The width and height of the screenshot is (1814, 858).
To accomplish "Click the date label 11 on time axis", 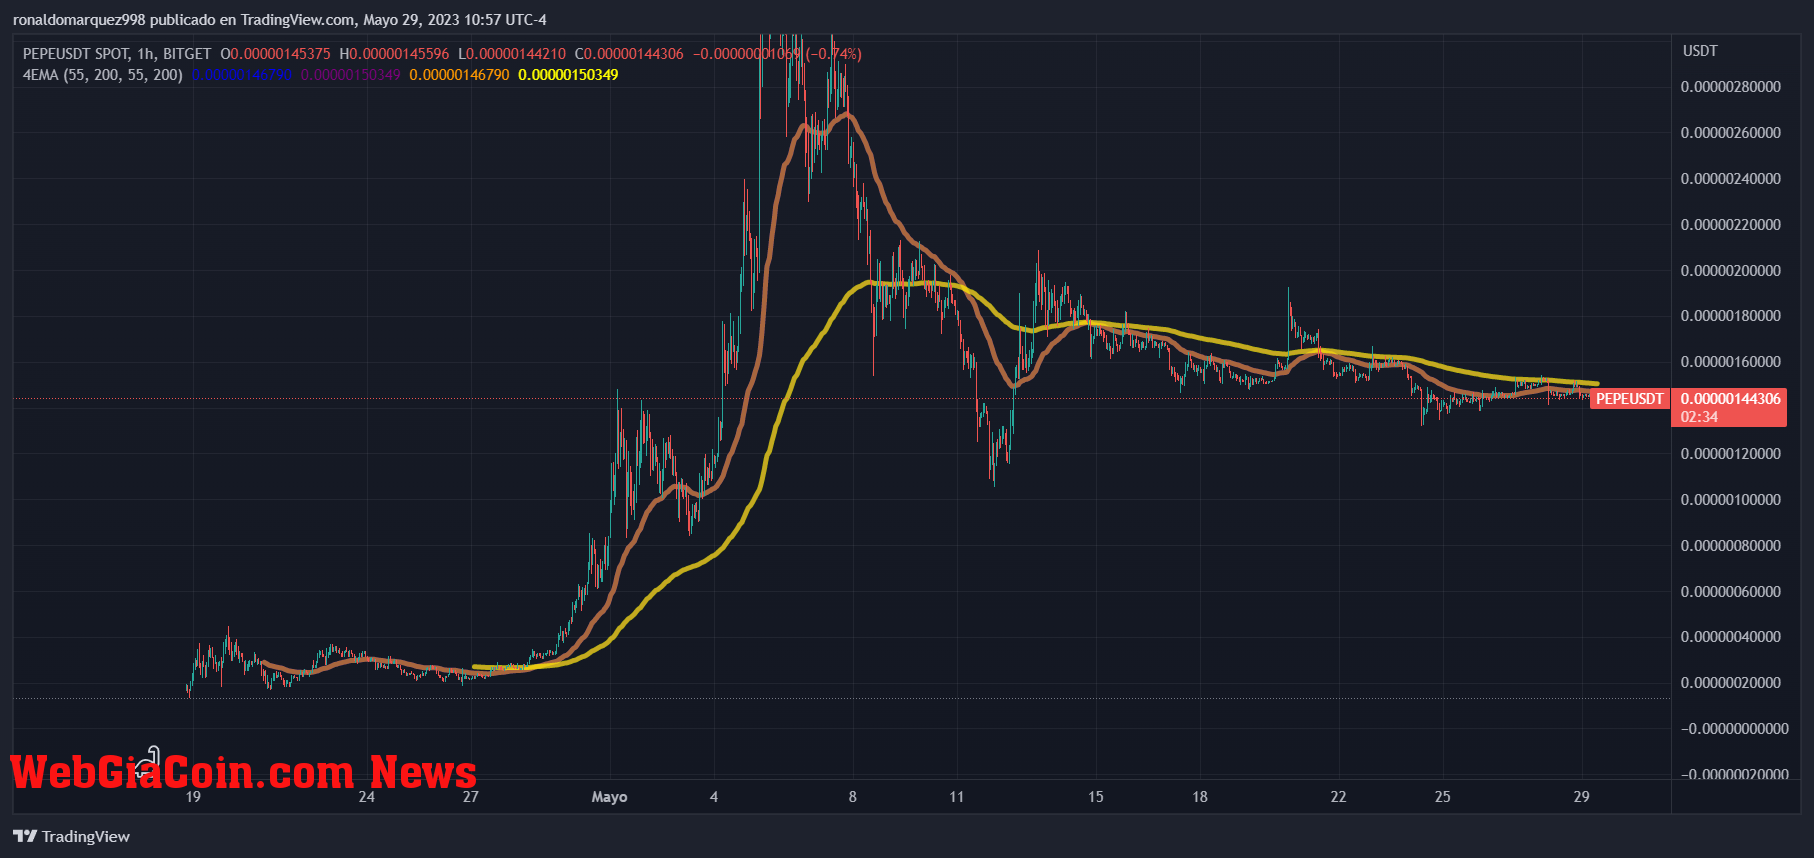I will pyautogui.click(x=957, y=797).
